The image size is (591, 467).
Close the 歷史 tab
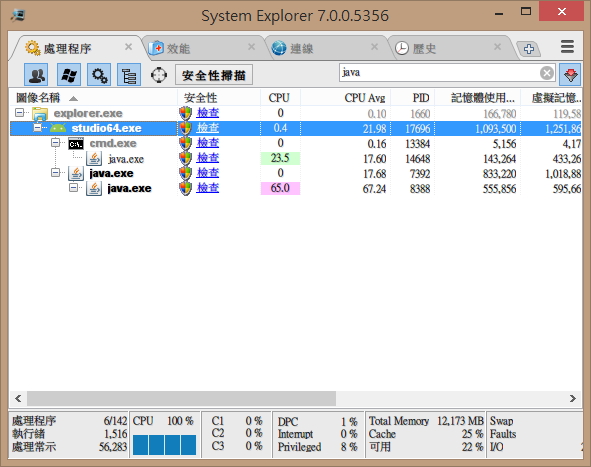coord(497,47)
